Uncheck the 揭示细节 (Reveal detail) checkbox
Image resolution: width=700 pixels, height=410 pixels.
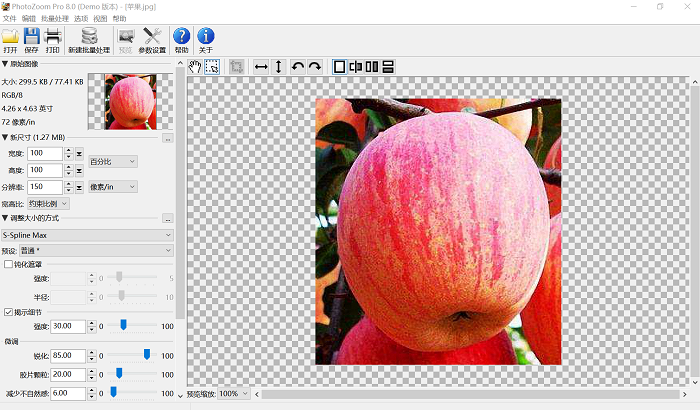coord(9,312)
